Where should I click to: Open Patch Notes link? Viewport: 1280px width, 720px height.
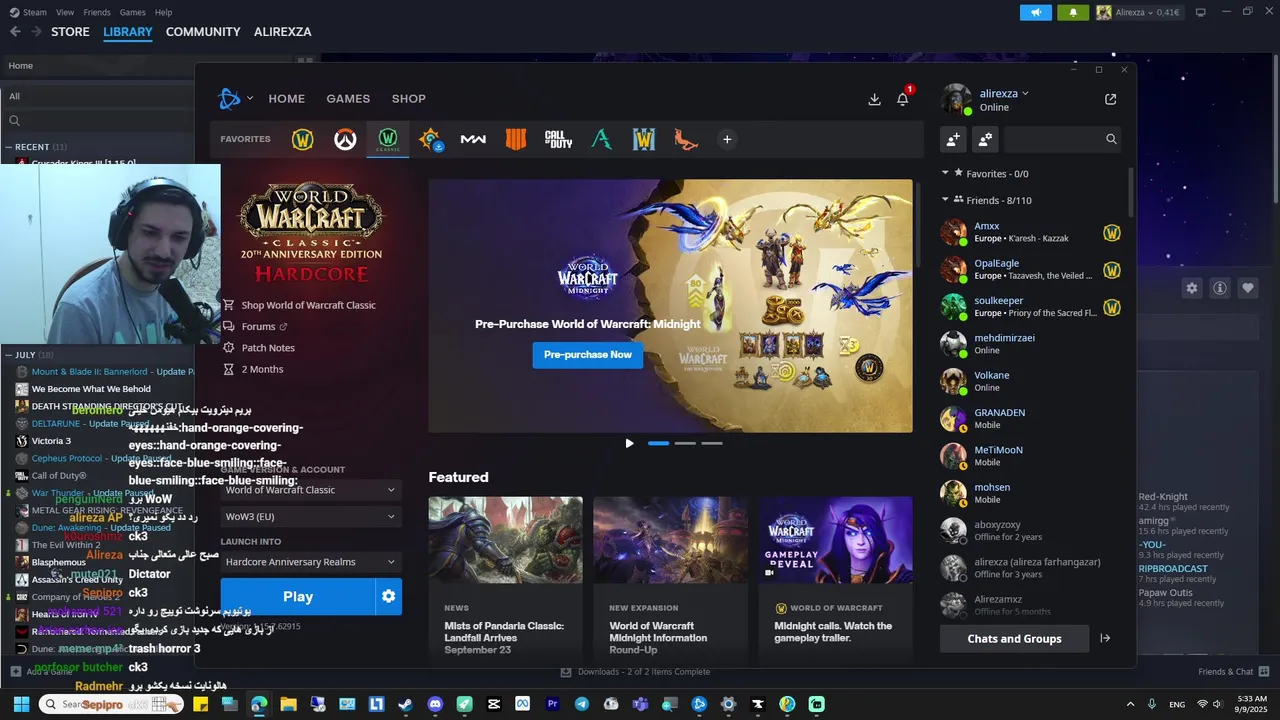tap(268, 348)
